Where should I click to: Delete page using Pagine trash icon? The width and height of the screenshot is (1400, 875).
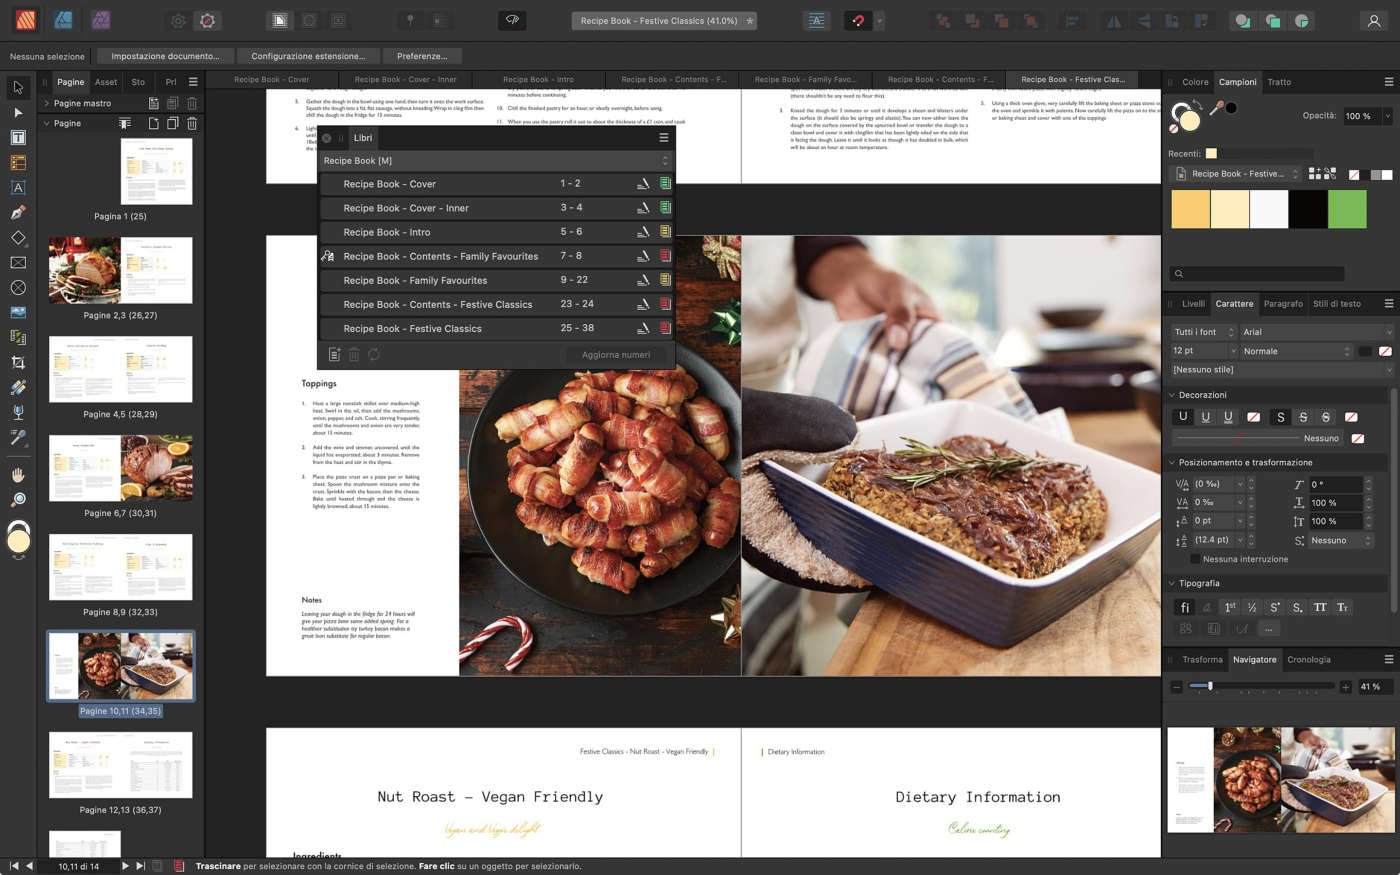click(x=192, y=124)
